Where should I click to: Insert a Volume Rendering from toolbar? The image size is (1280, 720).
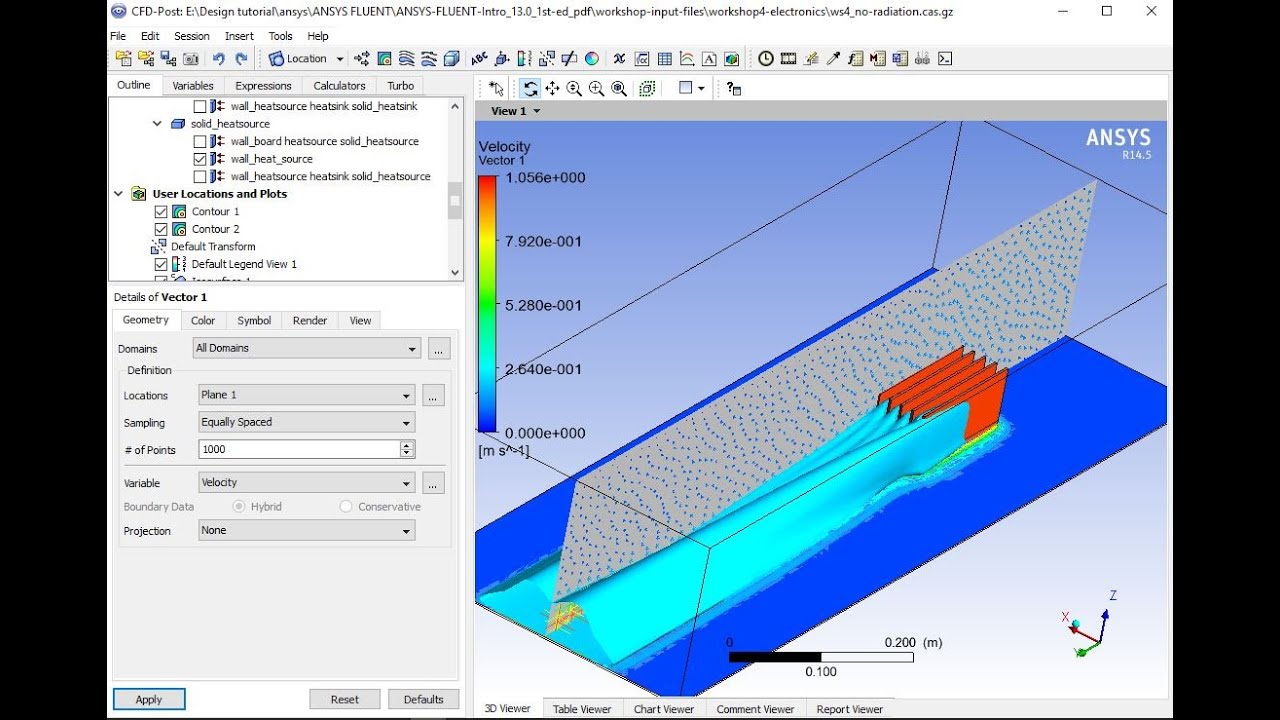[451, 59]
